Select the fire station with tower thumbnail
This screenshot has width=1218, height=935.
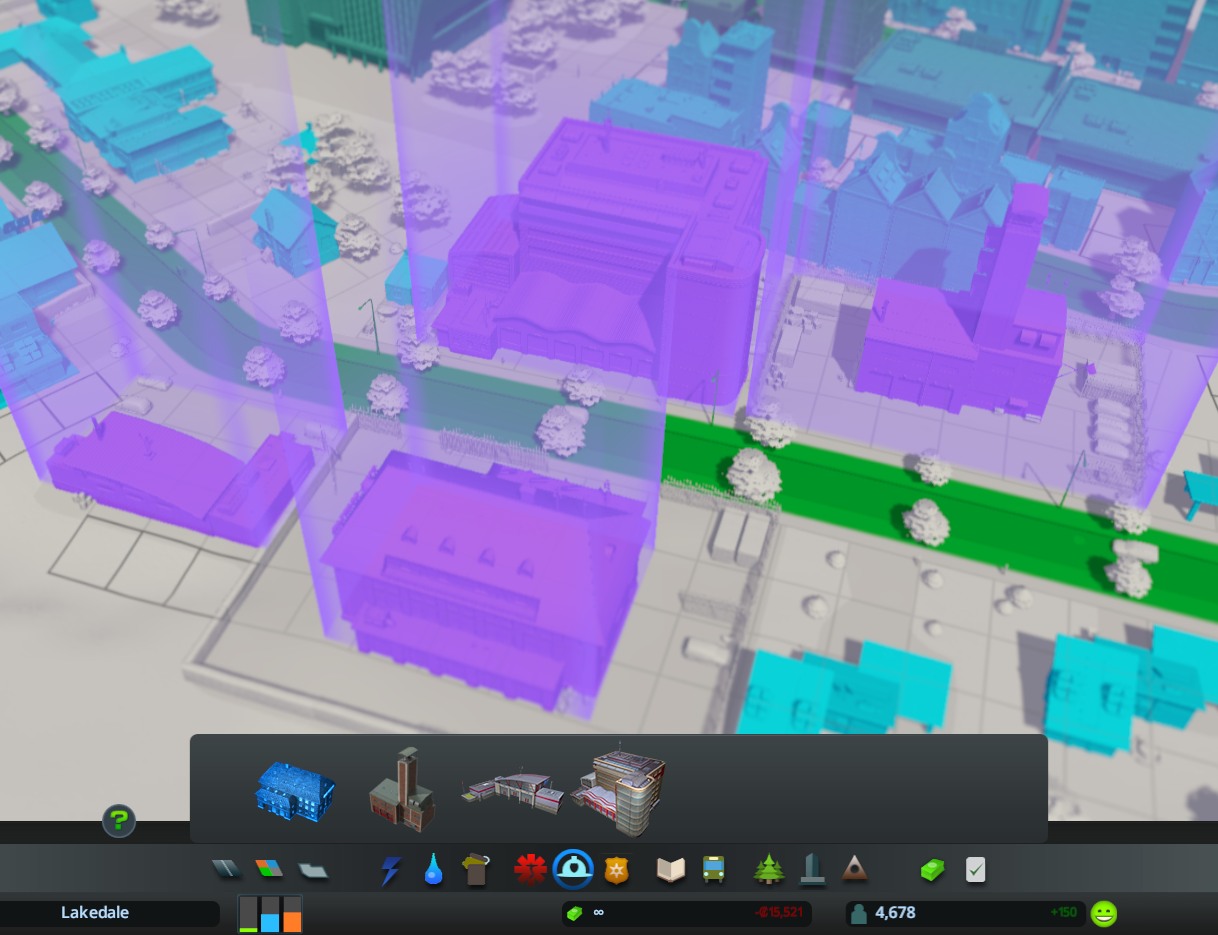pos(402,790)
